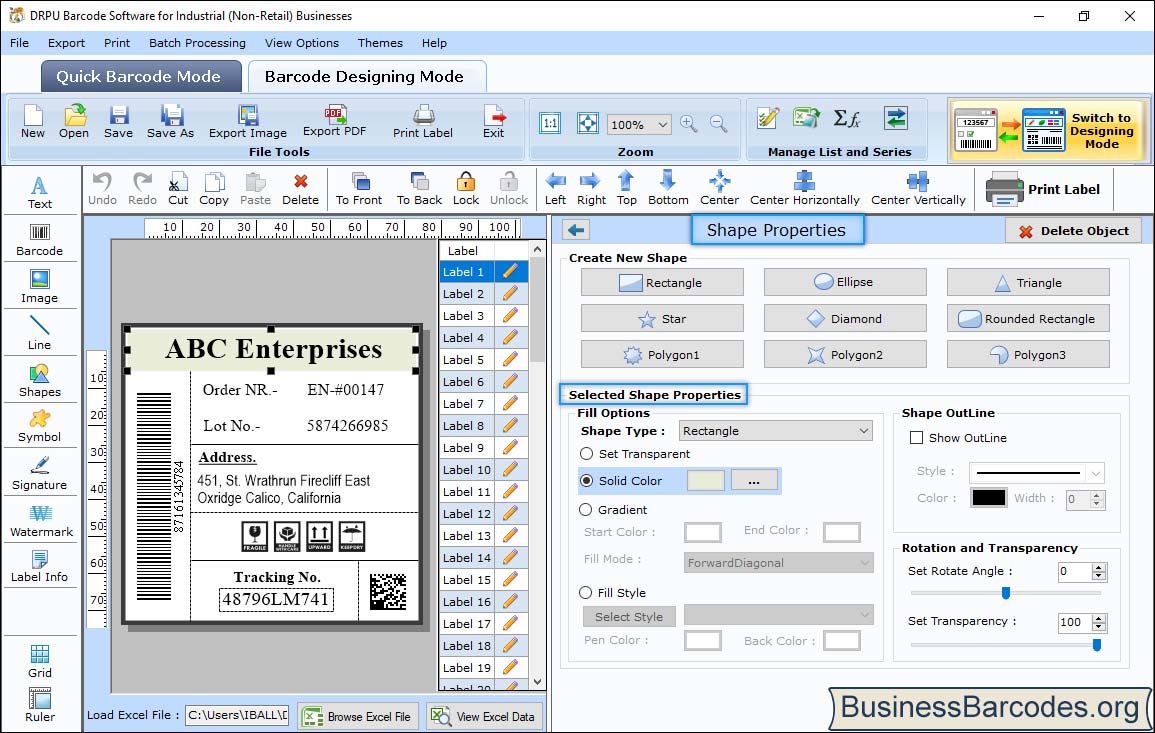This screenshot has width=1155, height=733.
Task: Bring selected object To Front
Action: coord(359,189)
